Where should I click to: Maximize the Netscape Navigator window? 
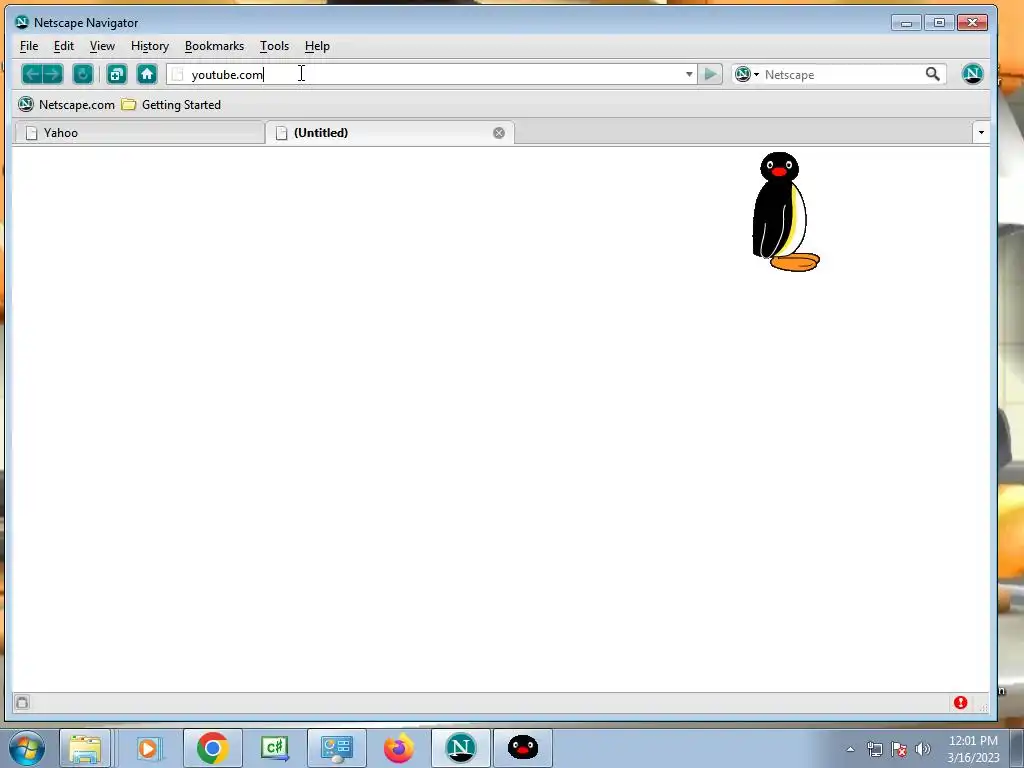coord(939,23)
